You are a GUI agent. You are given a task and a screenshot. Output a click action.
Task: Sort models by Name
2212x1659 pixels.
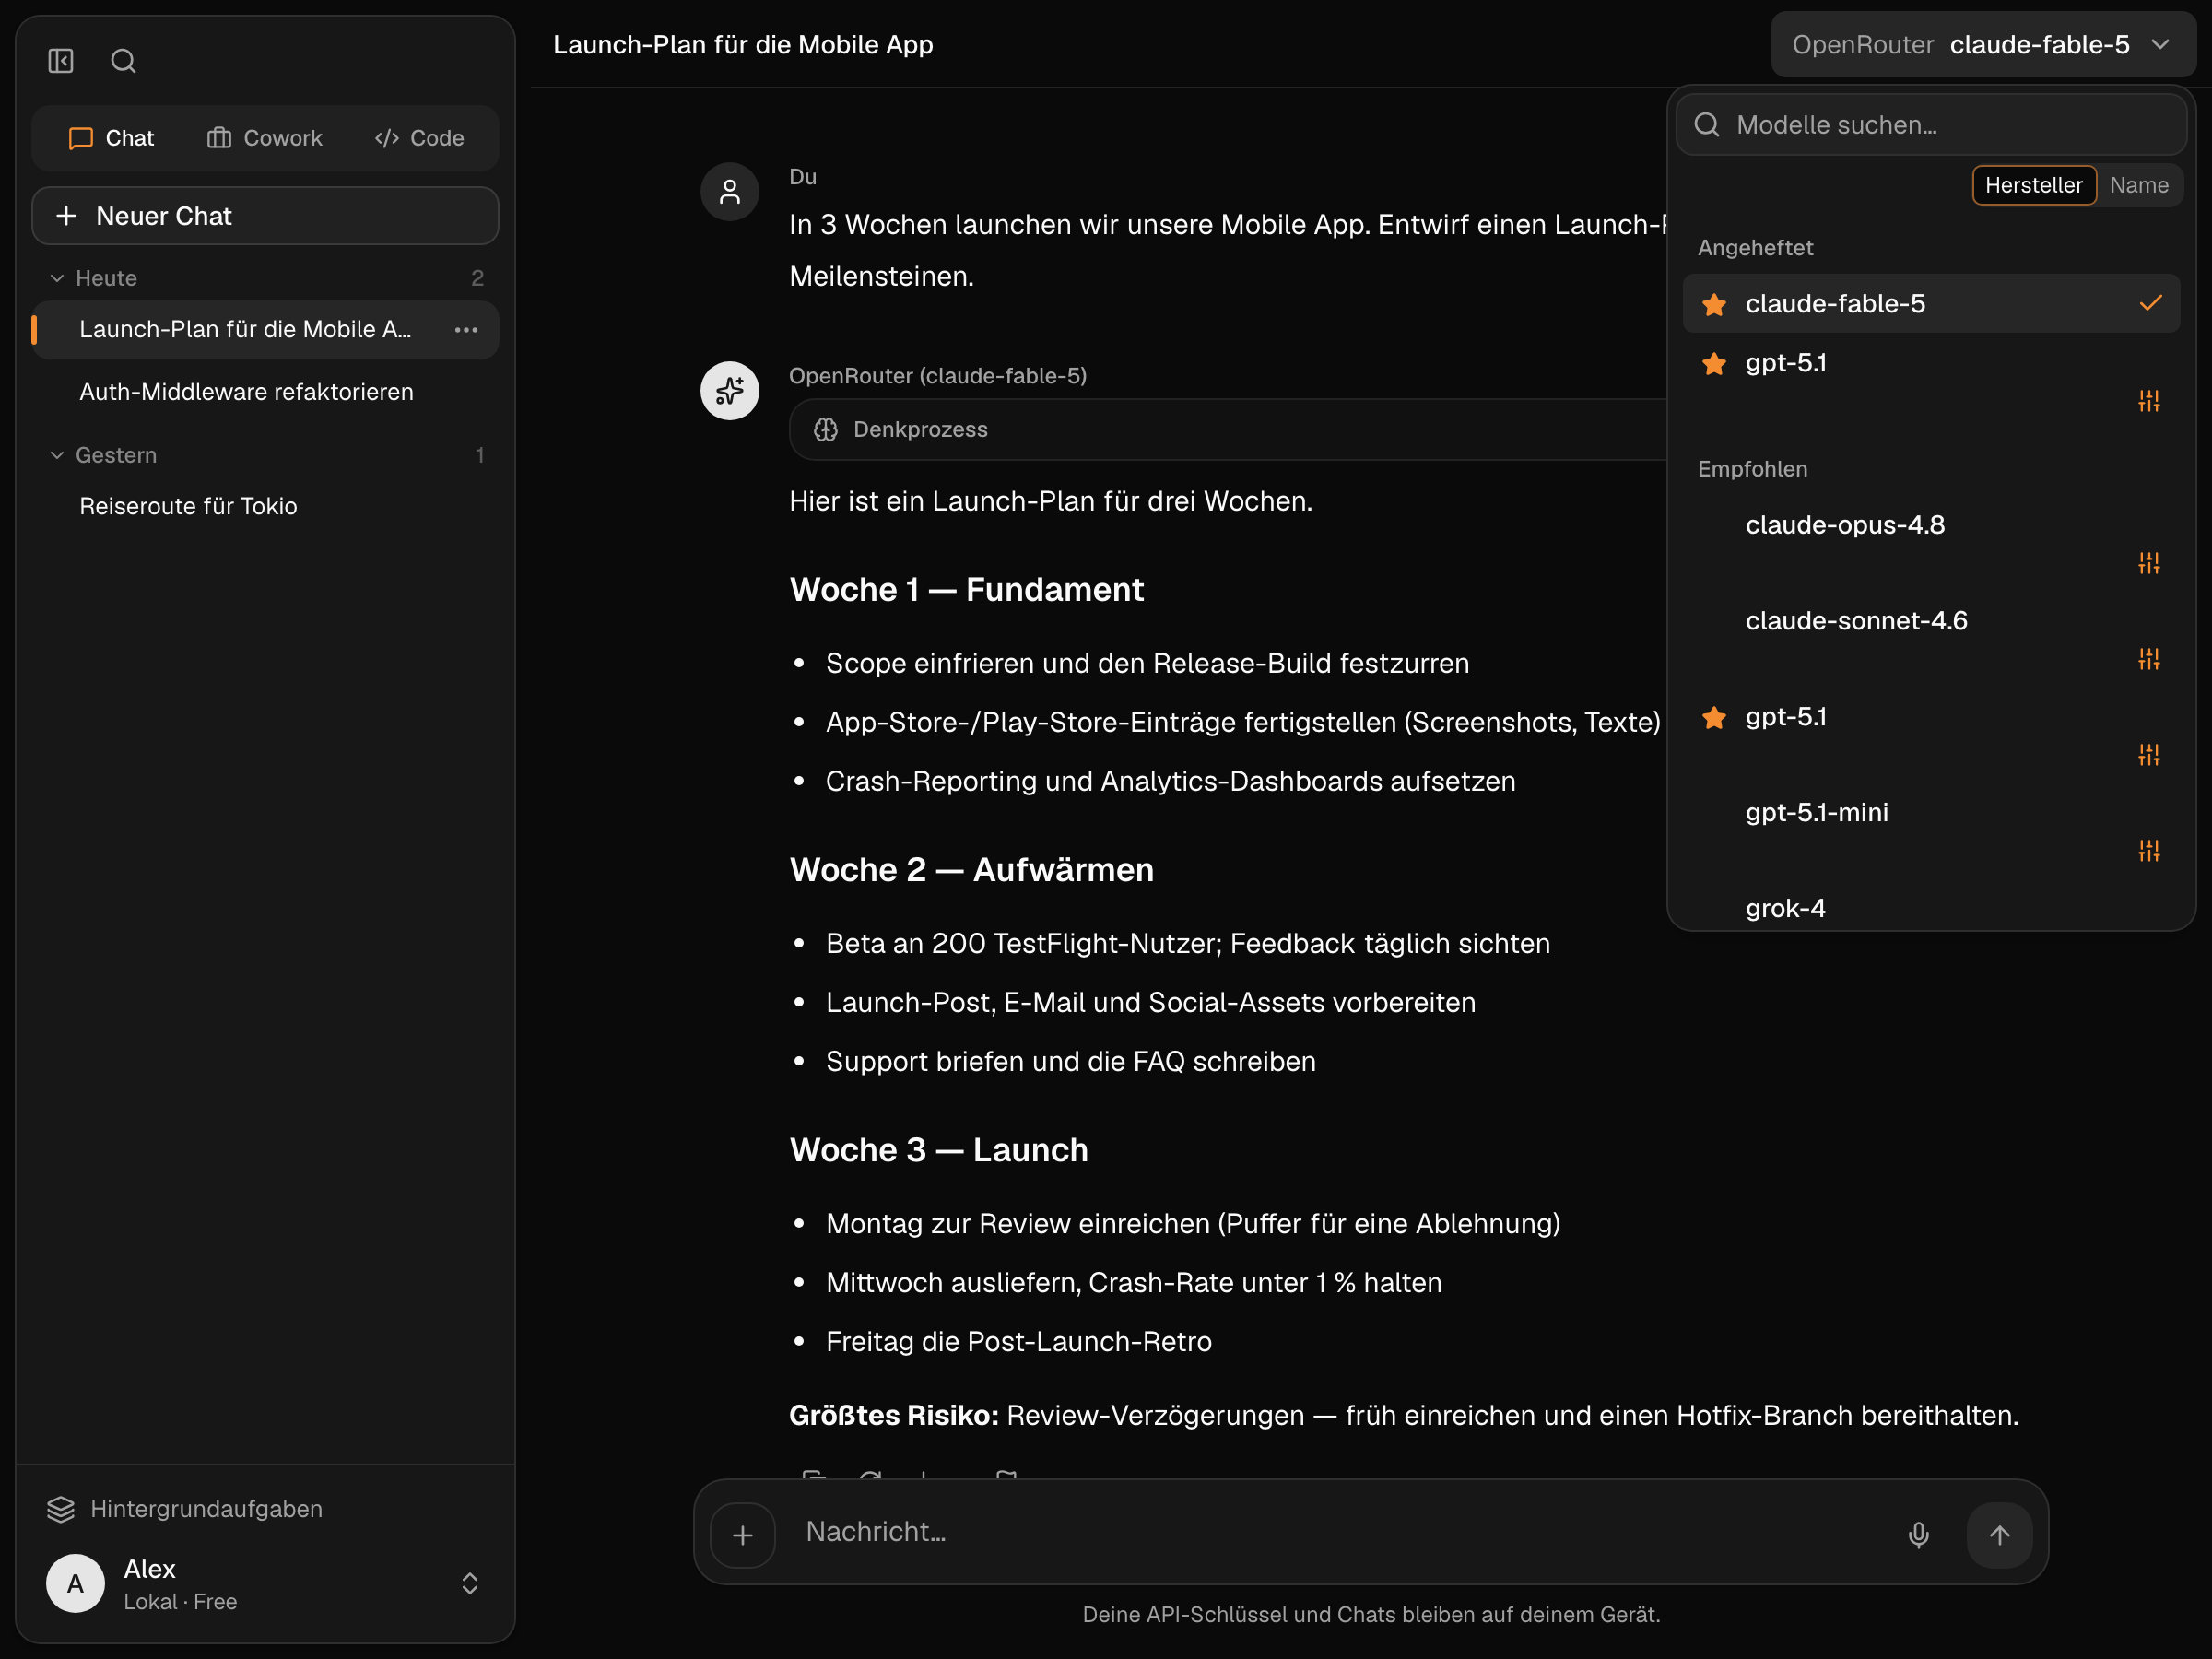(x=2139, y=186)
